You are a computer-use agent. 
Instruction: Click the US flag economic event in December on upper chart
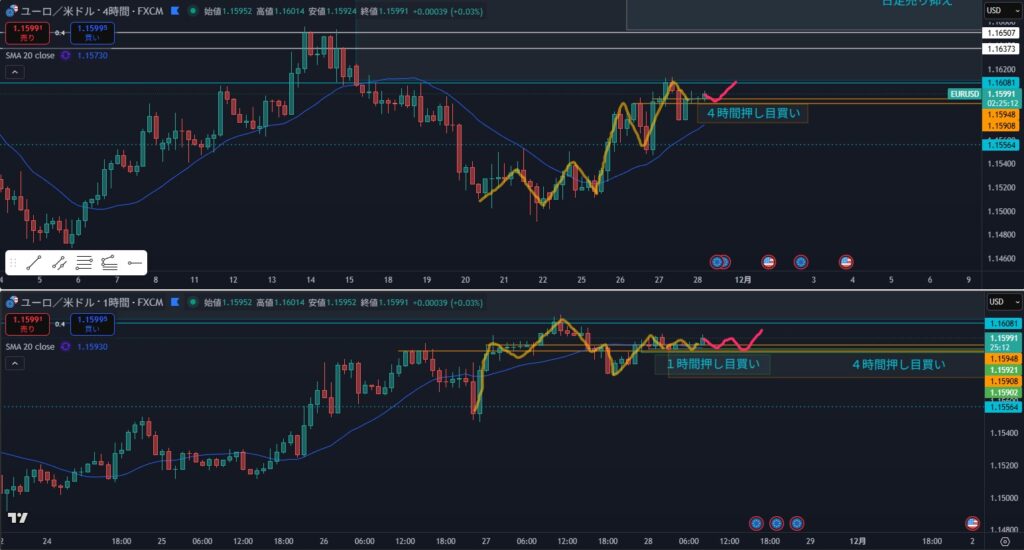click(845, 262)
